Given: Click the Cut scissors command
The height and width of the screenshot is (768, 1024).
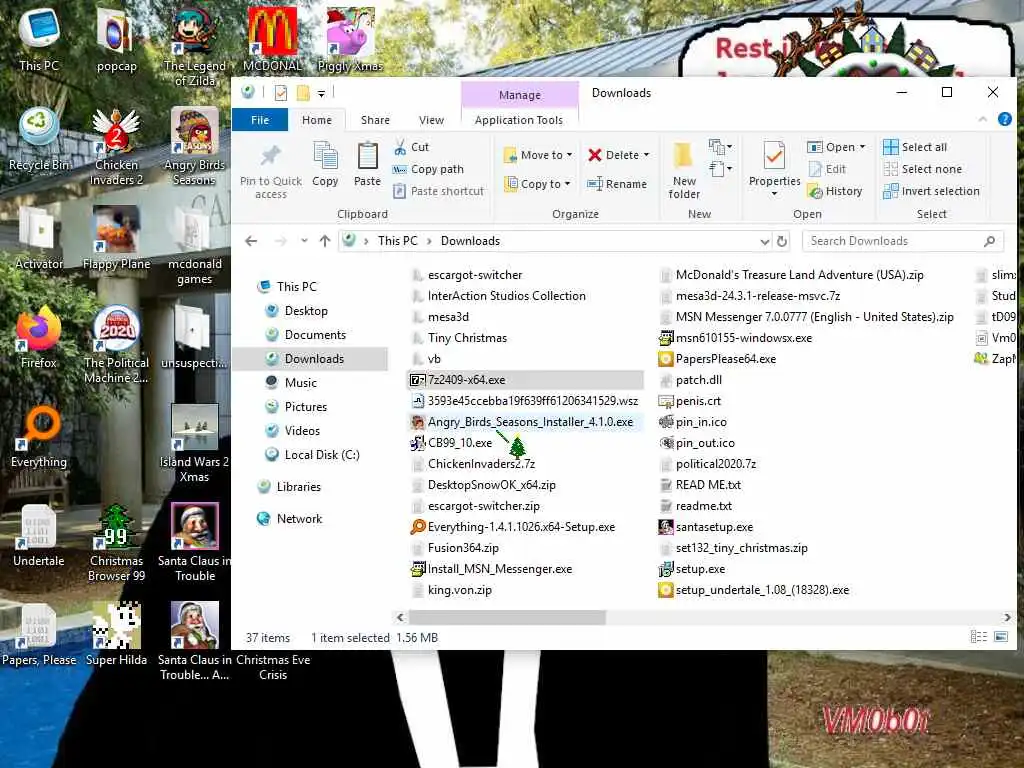Looking at the screenshot, I should click(x=411, y=147).
